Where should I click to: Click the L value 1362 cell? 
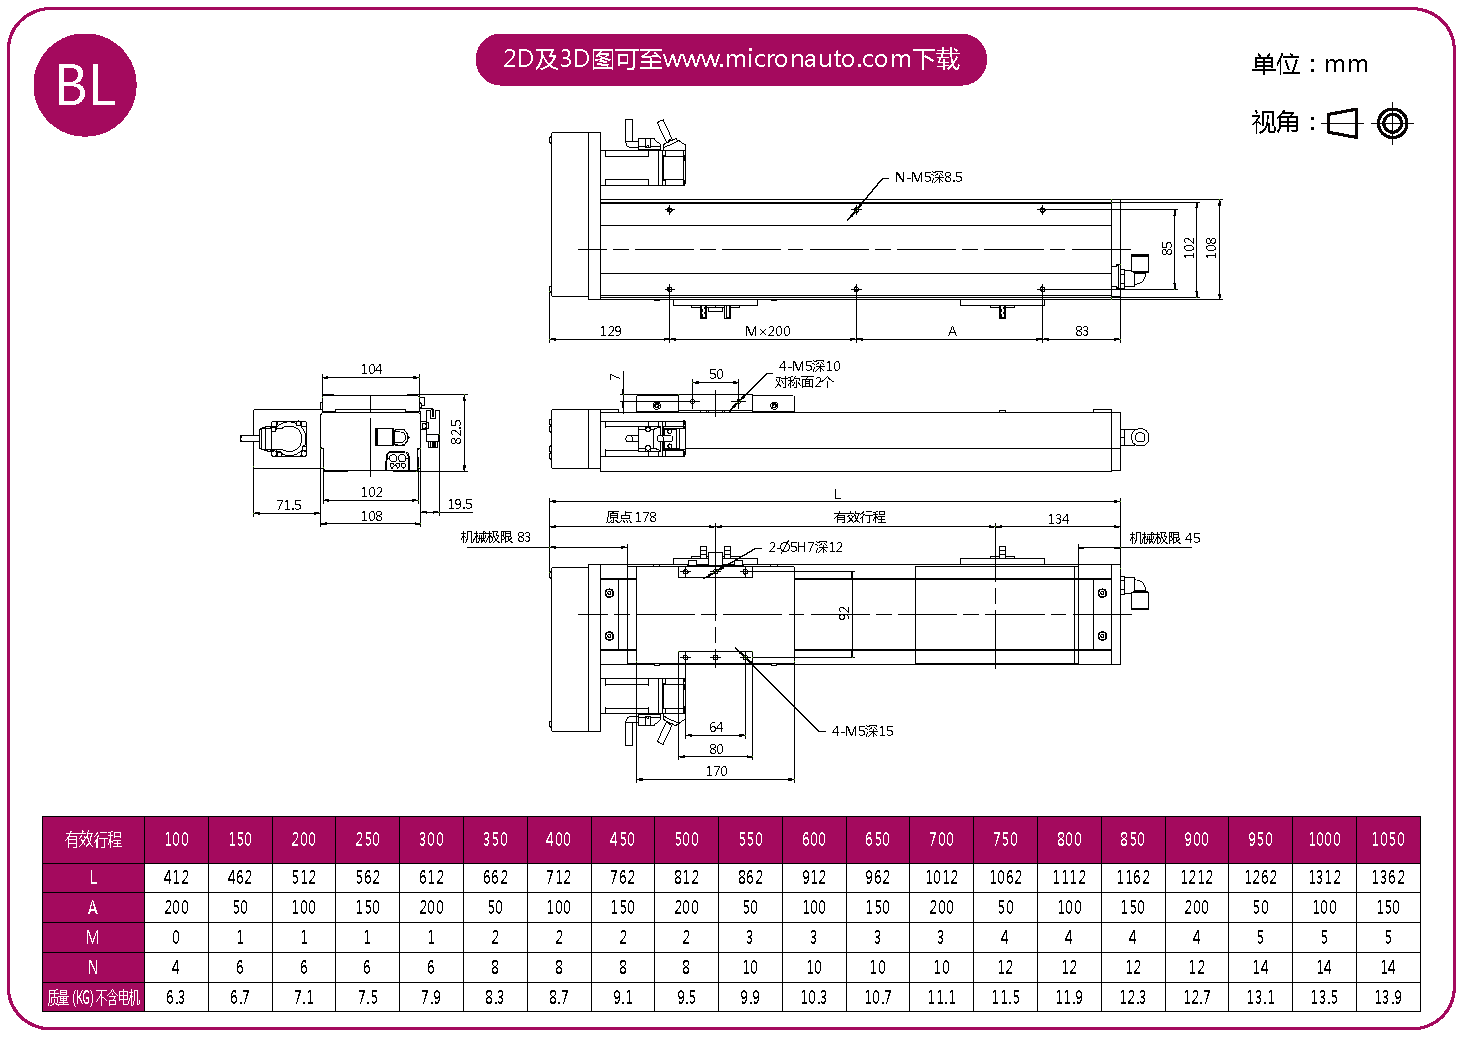[x=1387, y=877]
